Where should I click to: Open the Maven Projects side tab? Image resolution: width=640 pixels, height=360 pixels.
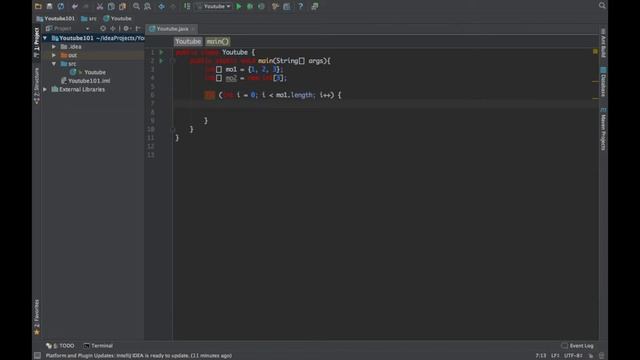point(603,129)
